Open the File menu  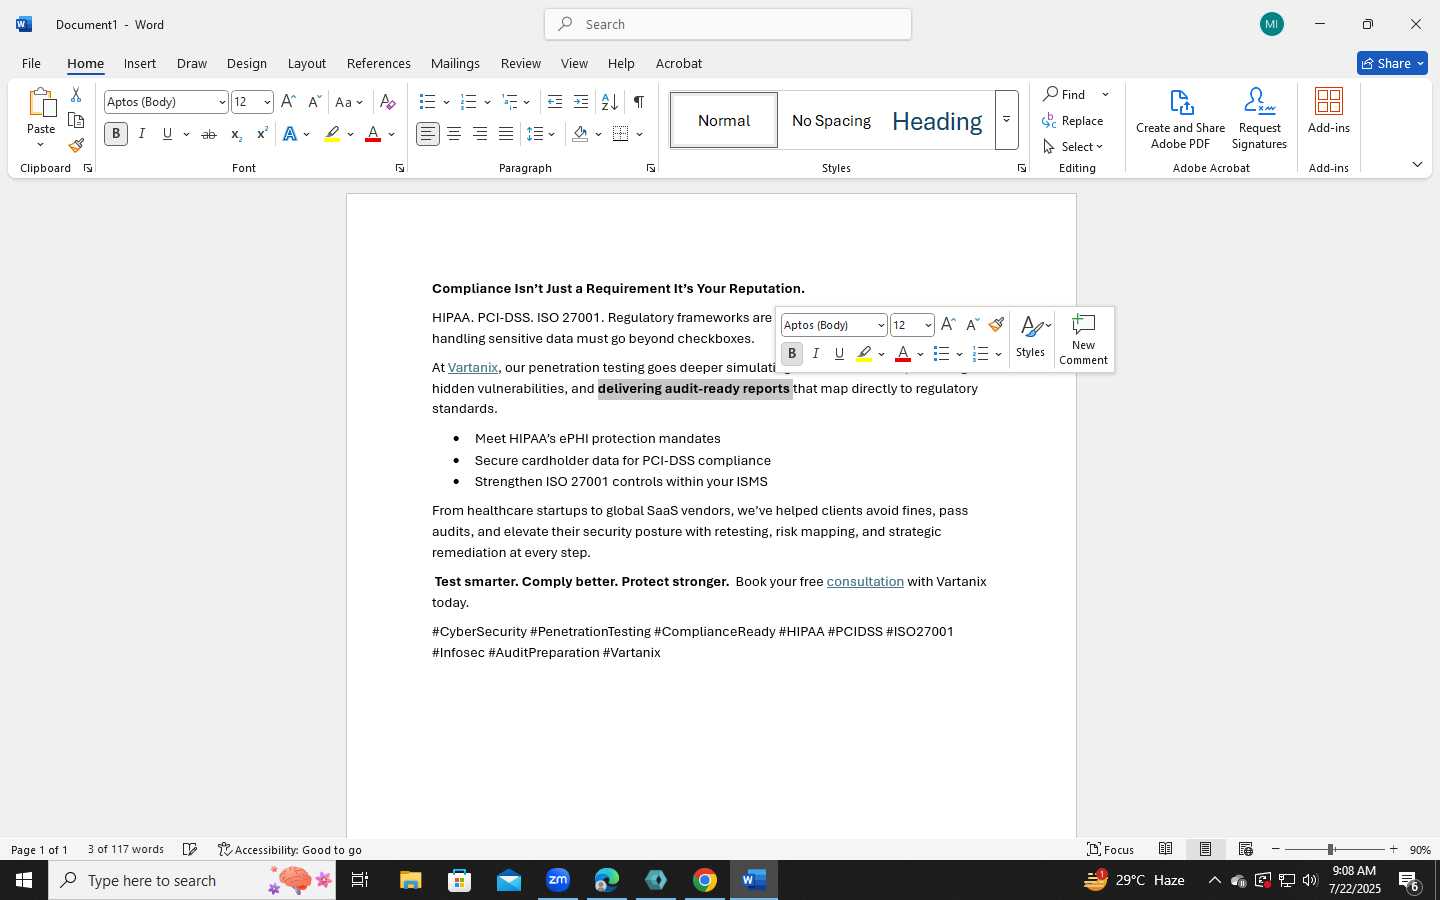(31, 63)
